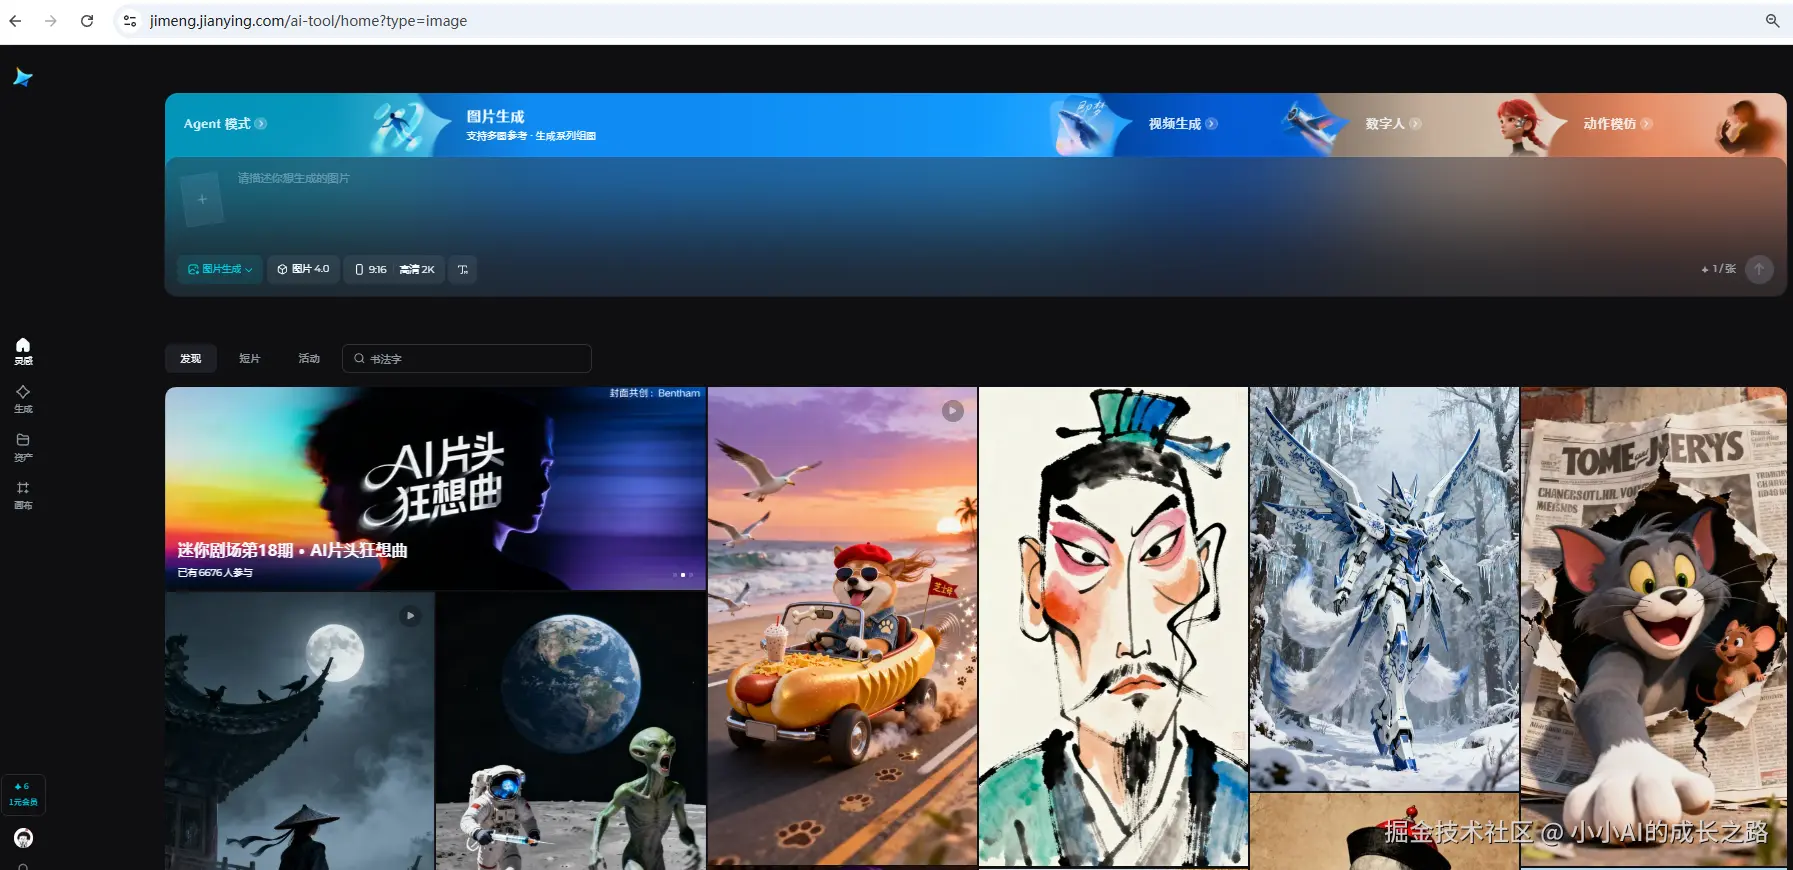Play icon on moonlit pagoda thumbnail

(410, 616)
